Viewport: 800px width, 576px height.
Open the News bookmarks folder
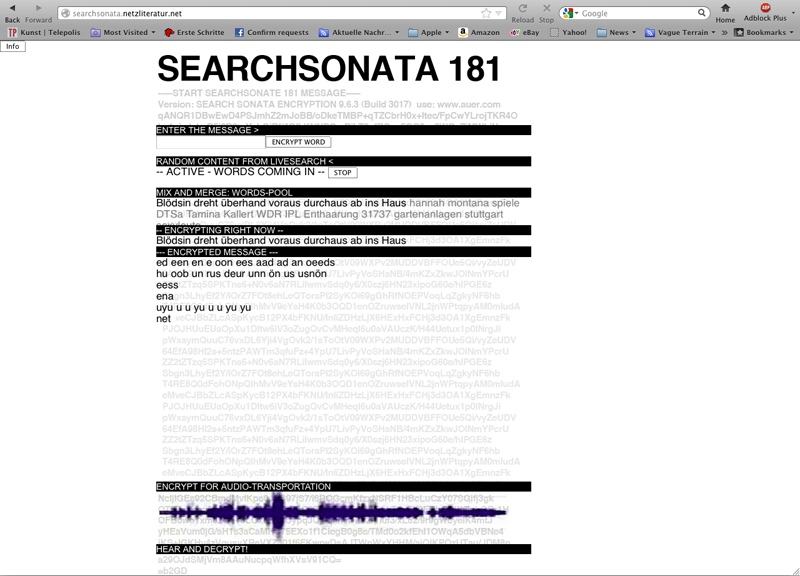[618, 32]
